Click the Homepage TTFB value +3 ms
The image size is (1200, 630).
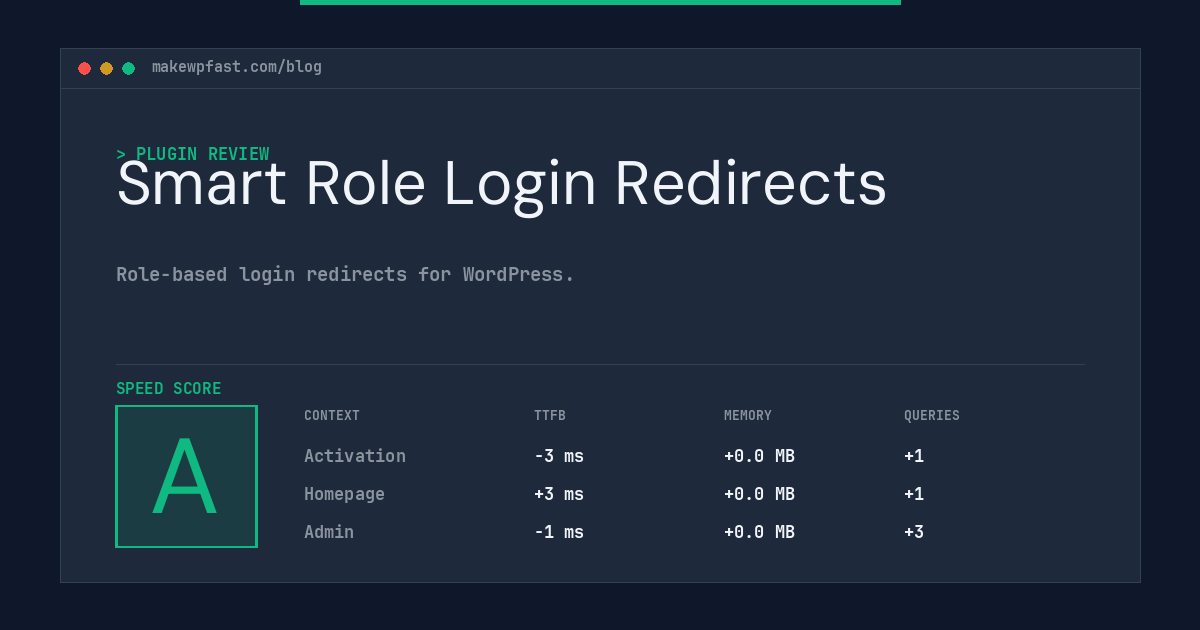pos(559,494)
